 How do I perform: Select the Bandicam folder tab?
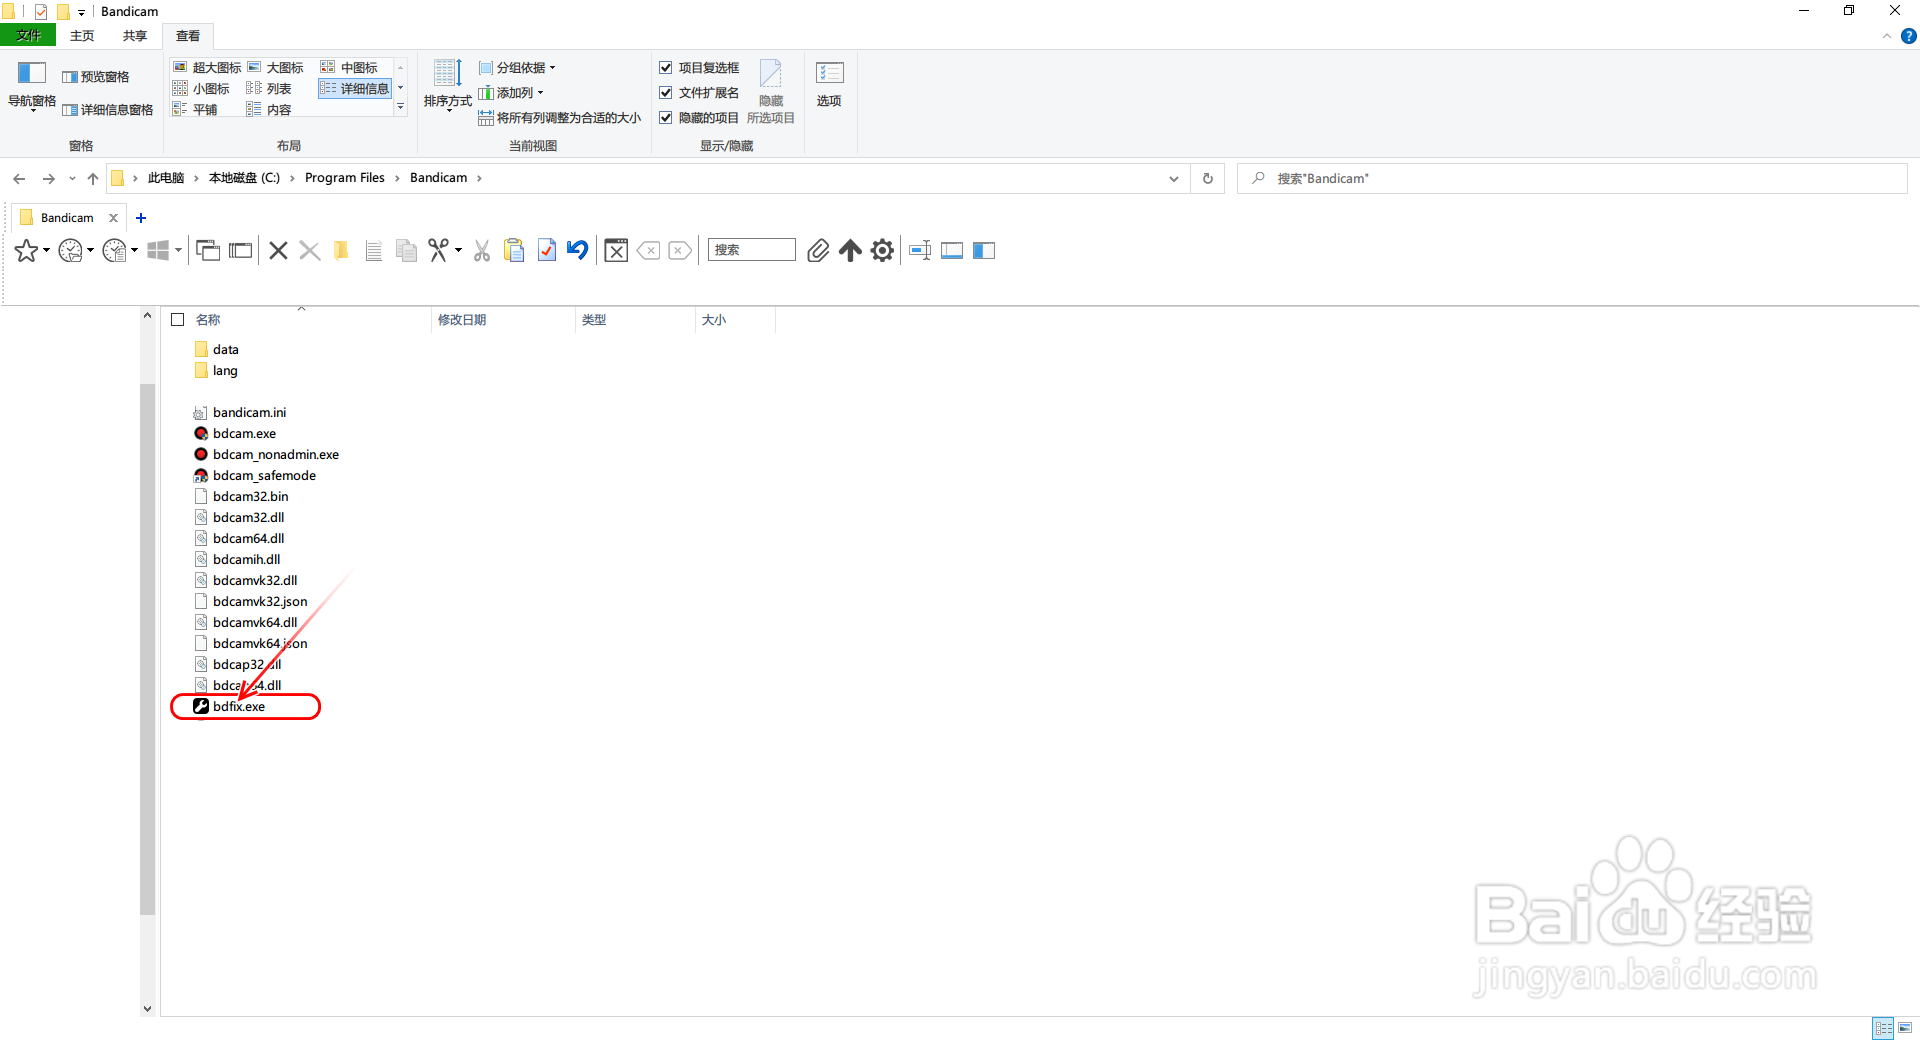[x=66, y=218]
